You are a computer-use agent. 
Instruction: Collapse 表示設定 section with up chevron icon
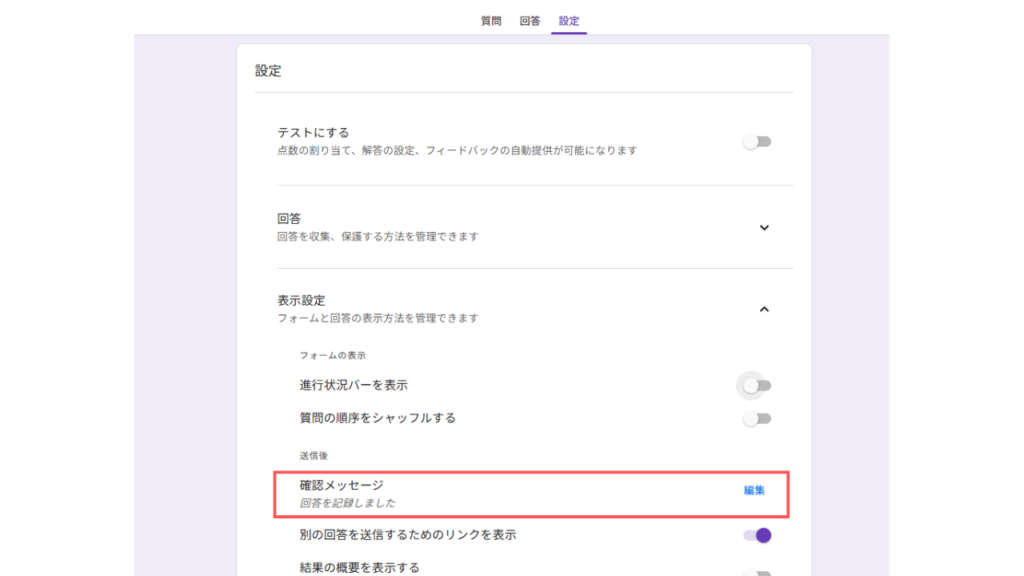click(x=764, y=310)
